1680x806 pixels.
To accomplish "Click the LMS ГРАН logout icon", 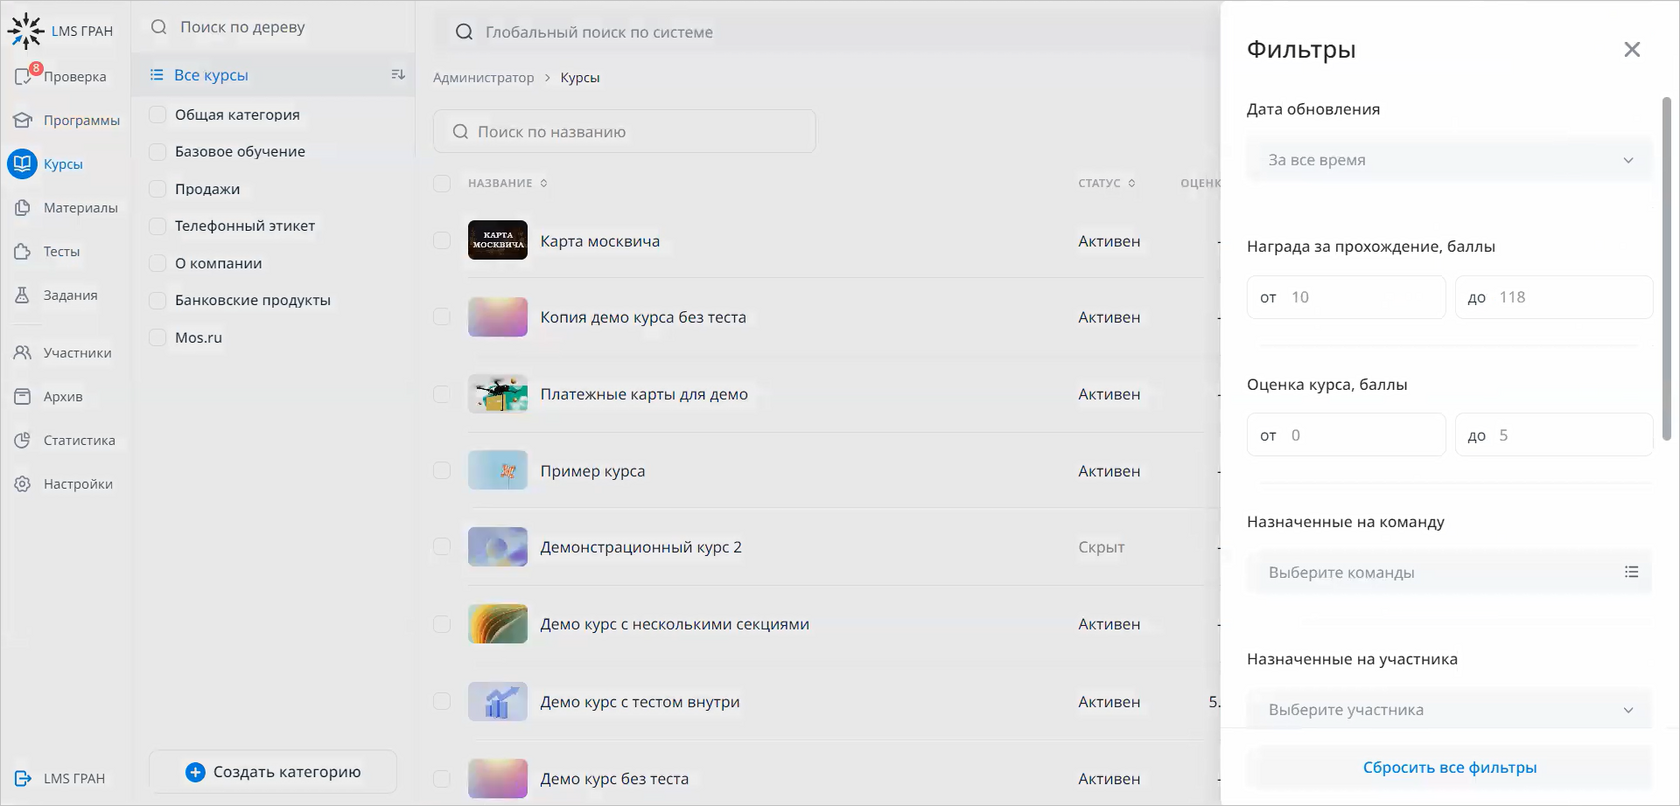I will (23, 778).
